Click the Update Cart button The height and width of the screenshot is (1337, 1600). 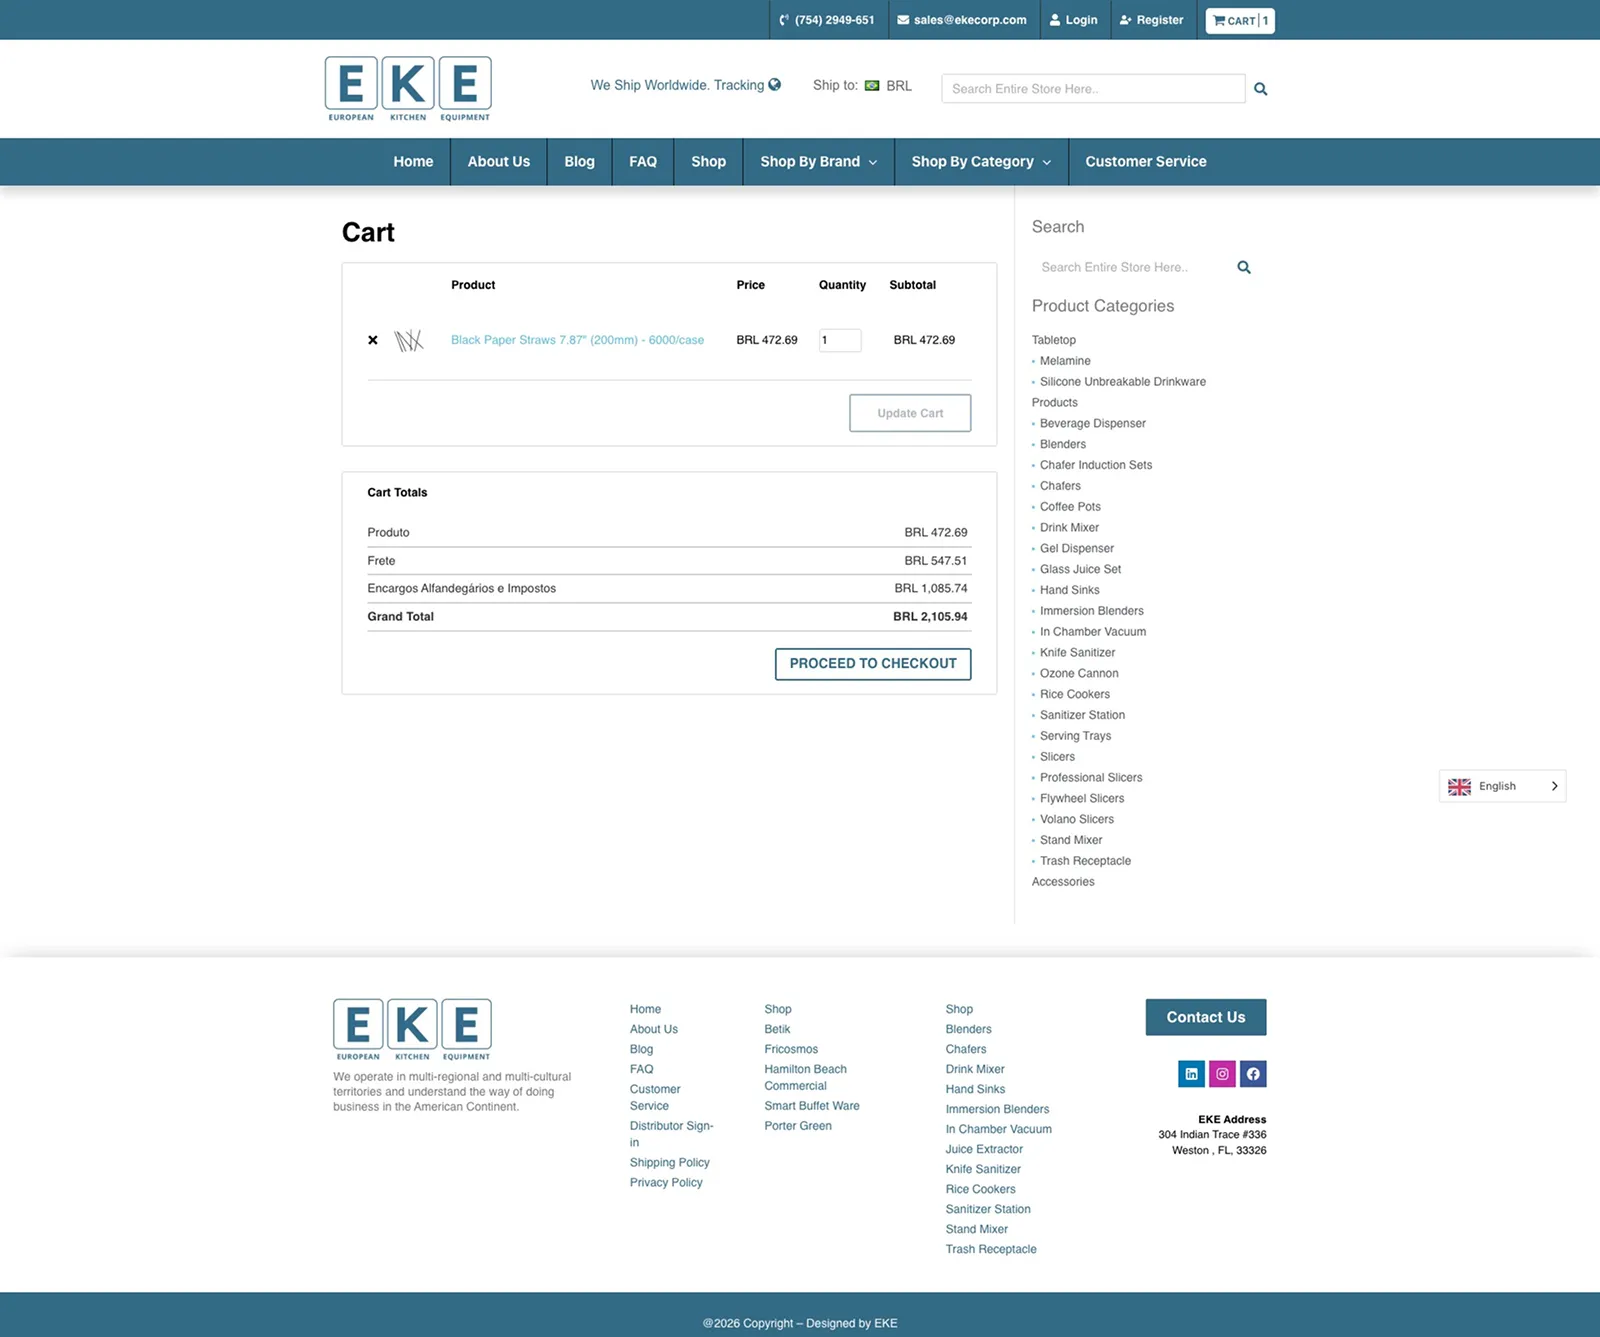[x=910, y=413]
